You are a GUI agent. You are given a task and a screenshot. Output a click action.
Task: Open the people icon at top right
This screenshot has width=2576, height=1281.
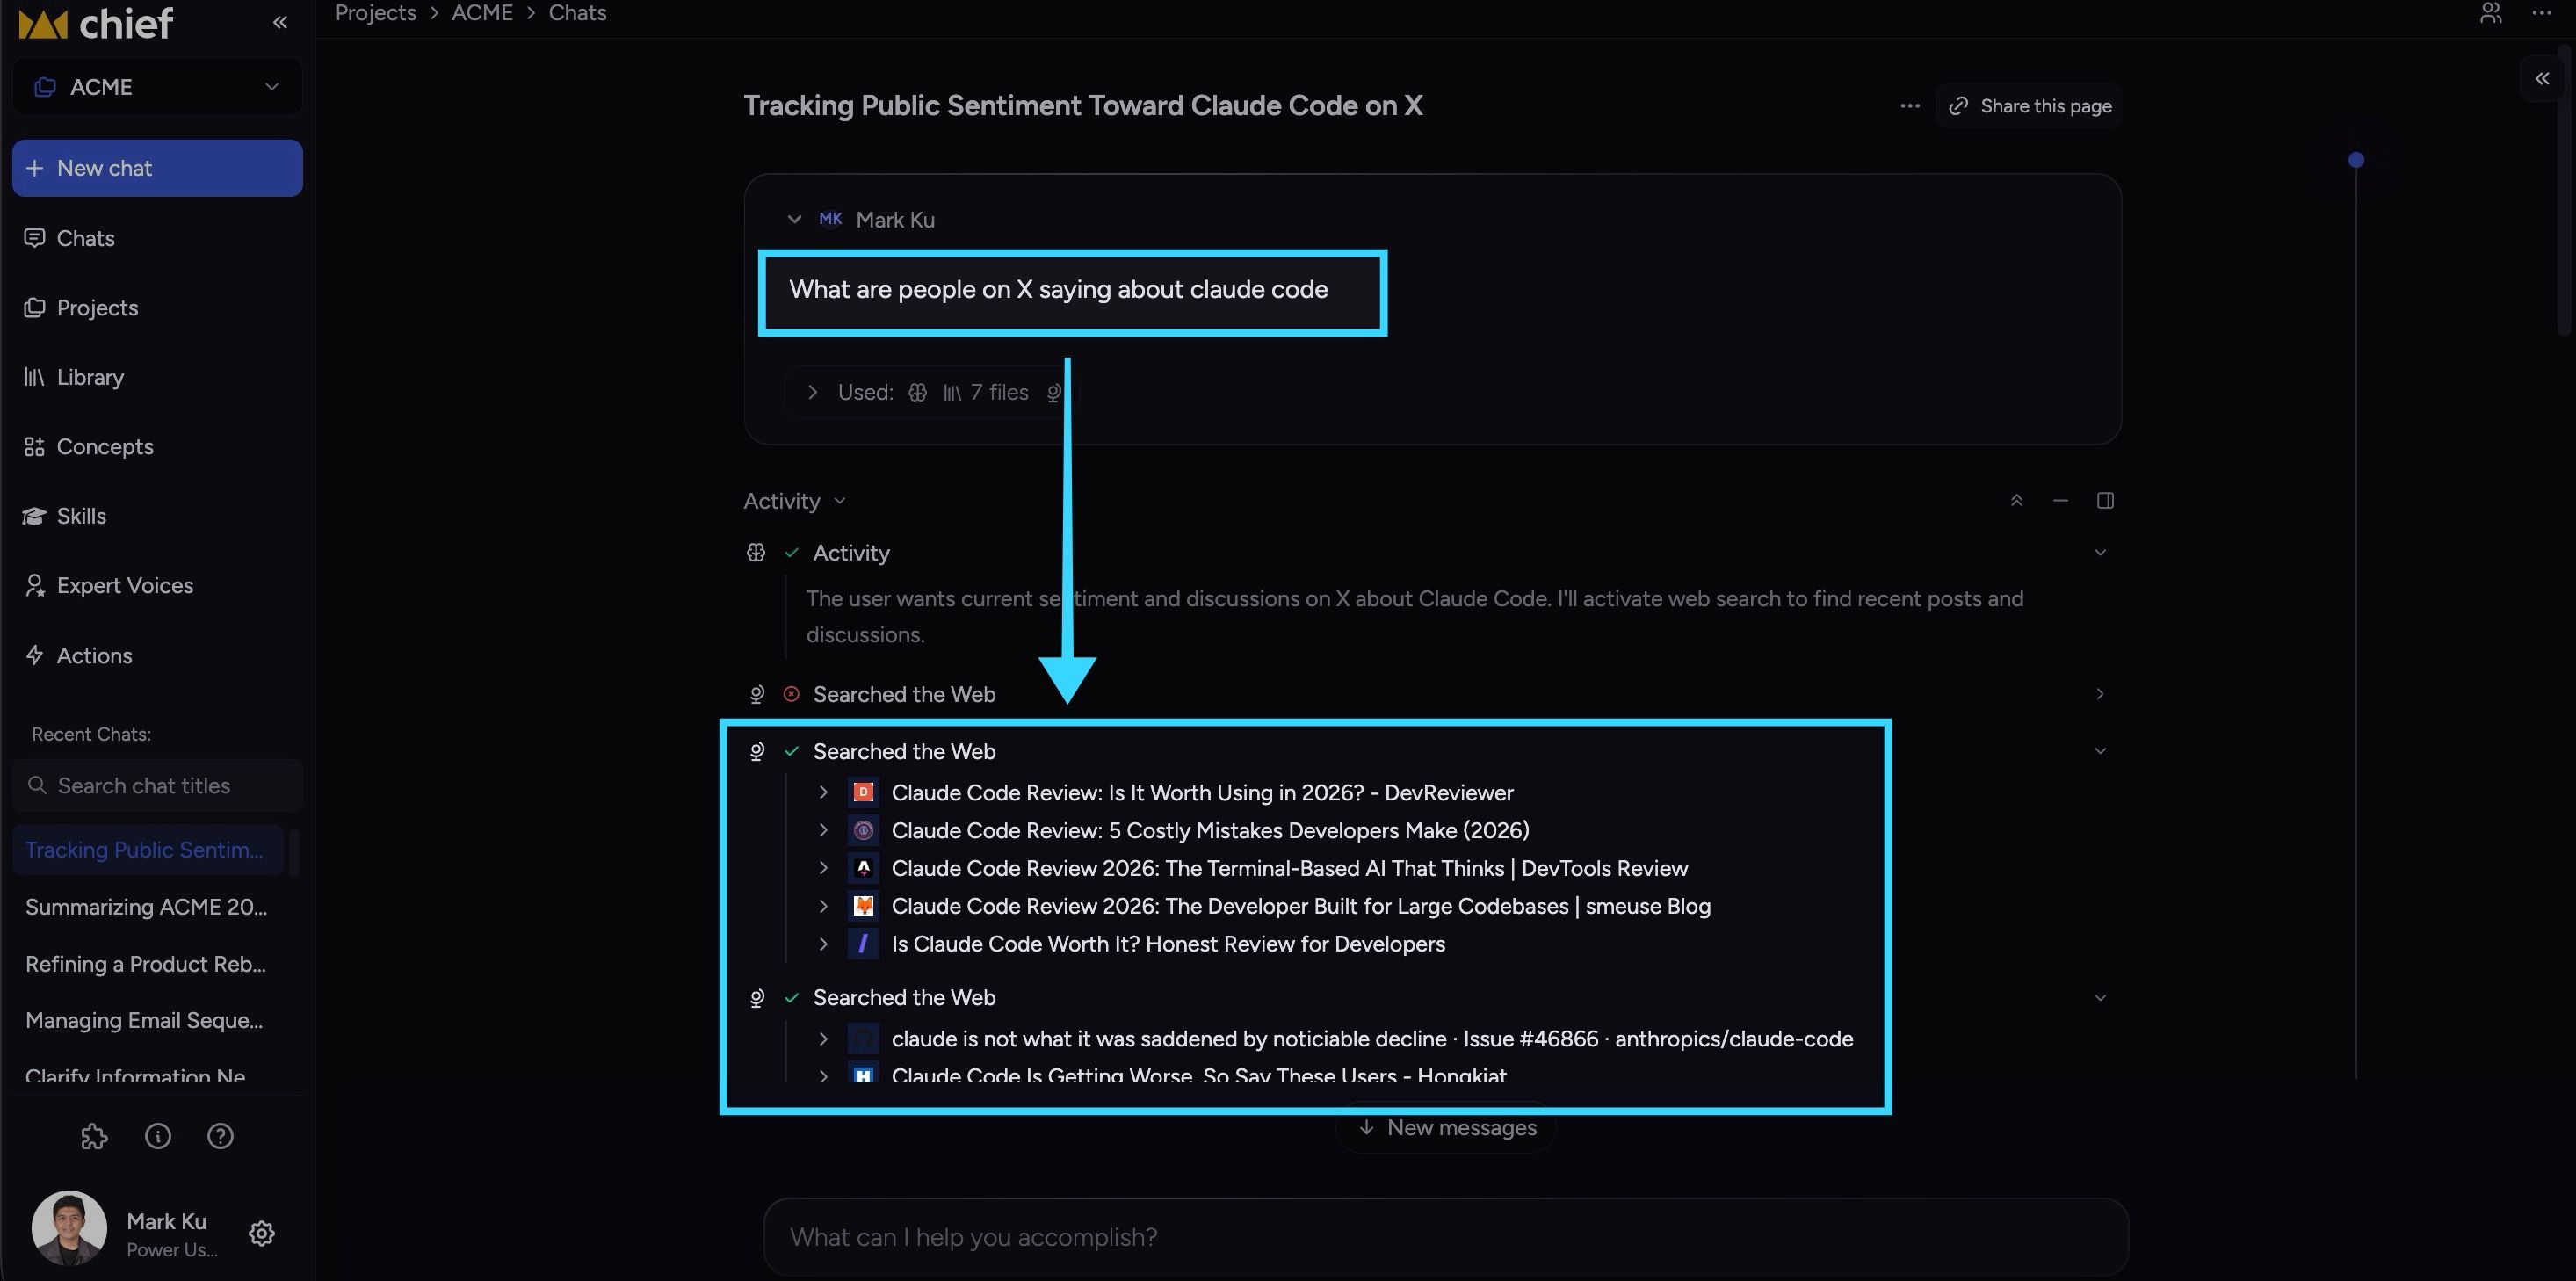[x=2491, y=13]
